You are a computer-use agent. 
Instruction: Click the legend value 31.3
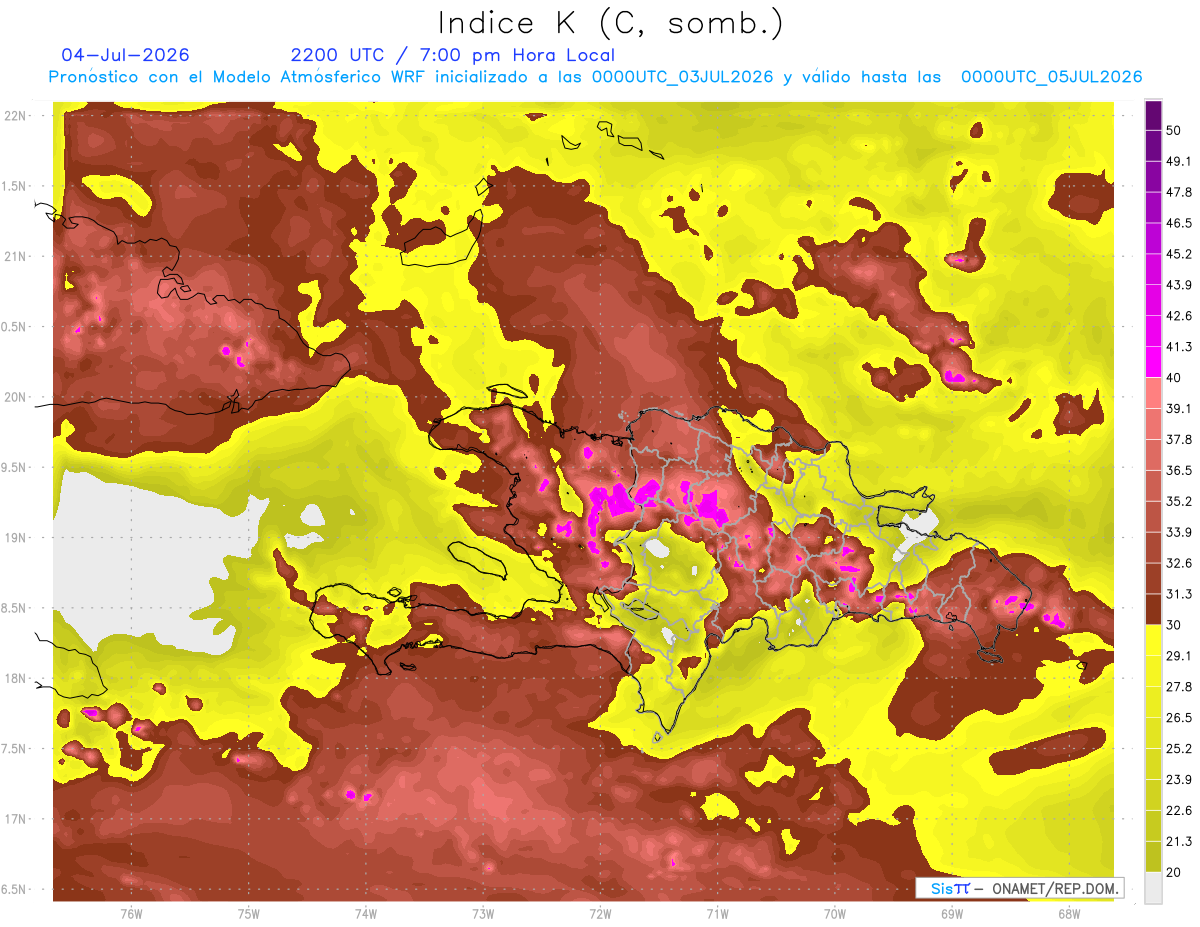[1179, 594]
